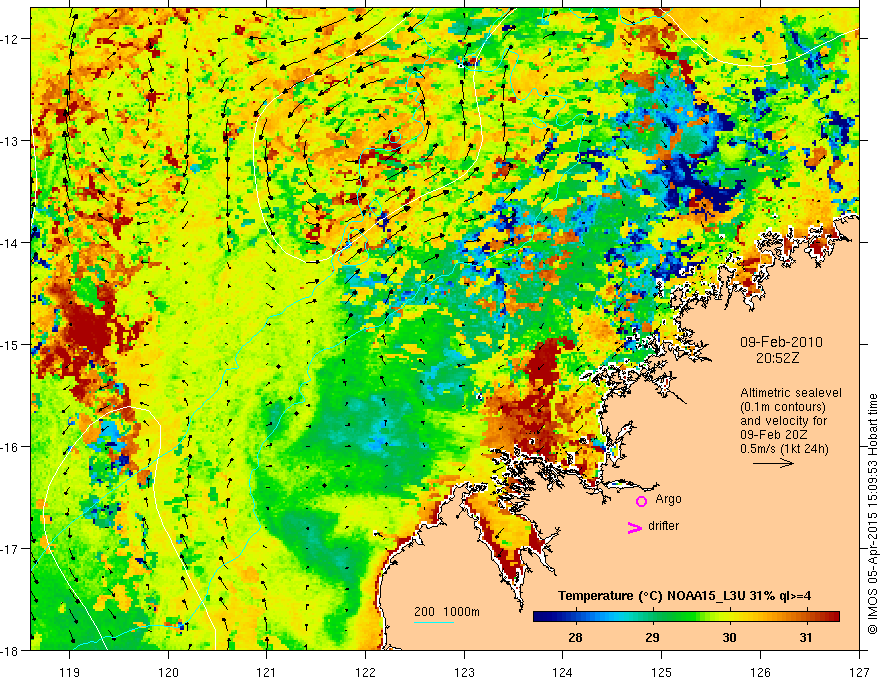Click the '(0.1m contours)' caption line
880x680 pixels.
[783, 407]
